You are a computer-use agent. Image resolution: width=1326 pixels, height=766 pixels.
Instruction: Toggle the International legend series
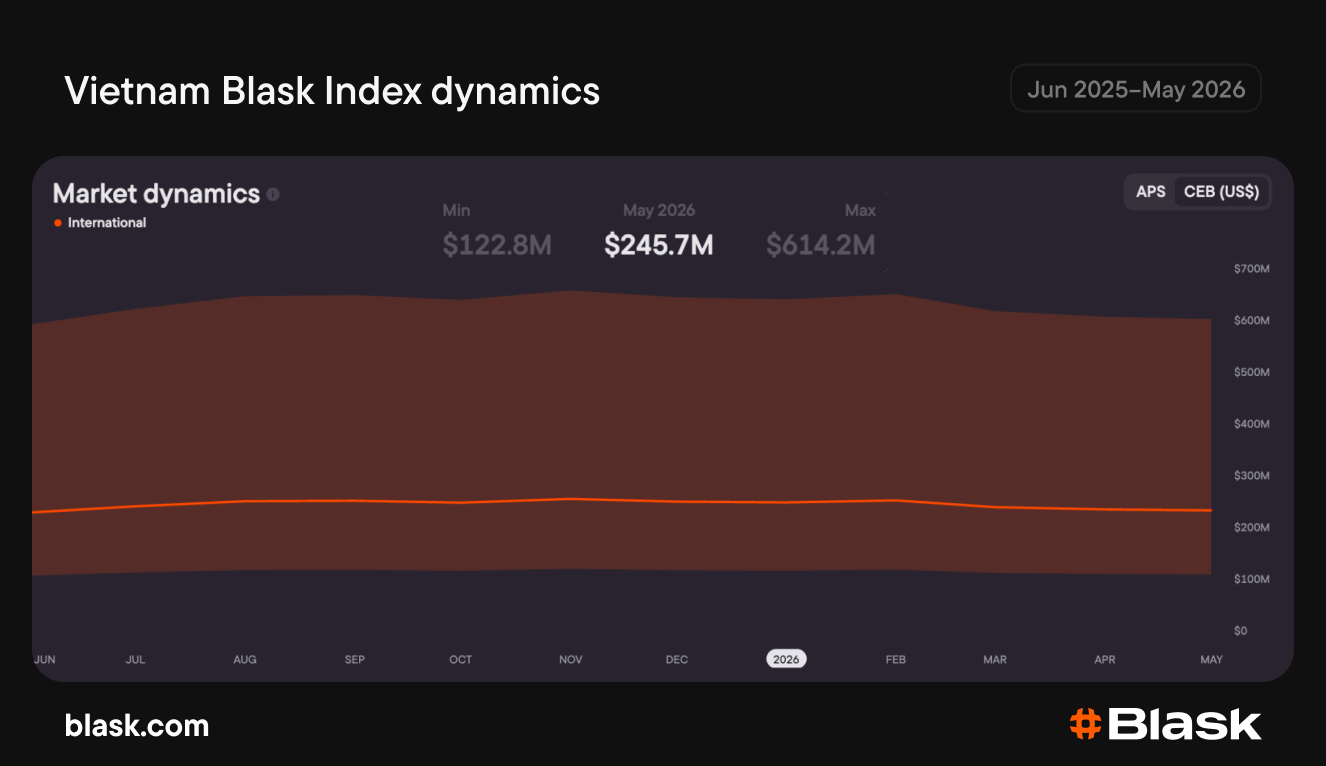tap(100, 223)
